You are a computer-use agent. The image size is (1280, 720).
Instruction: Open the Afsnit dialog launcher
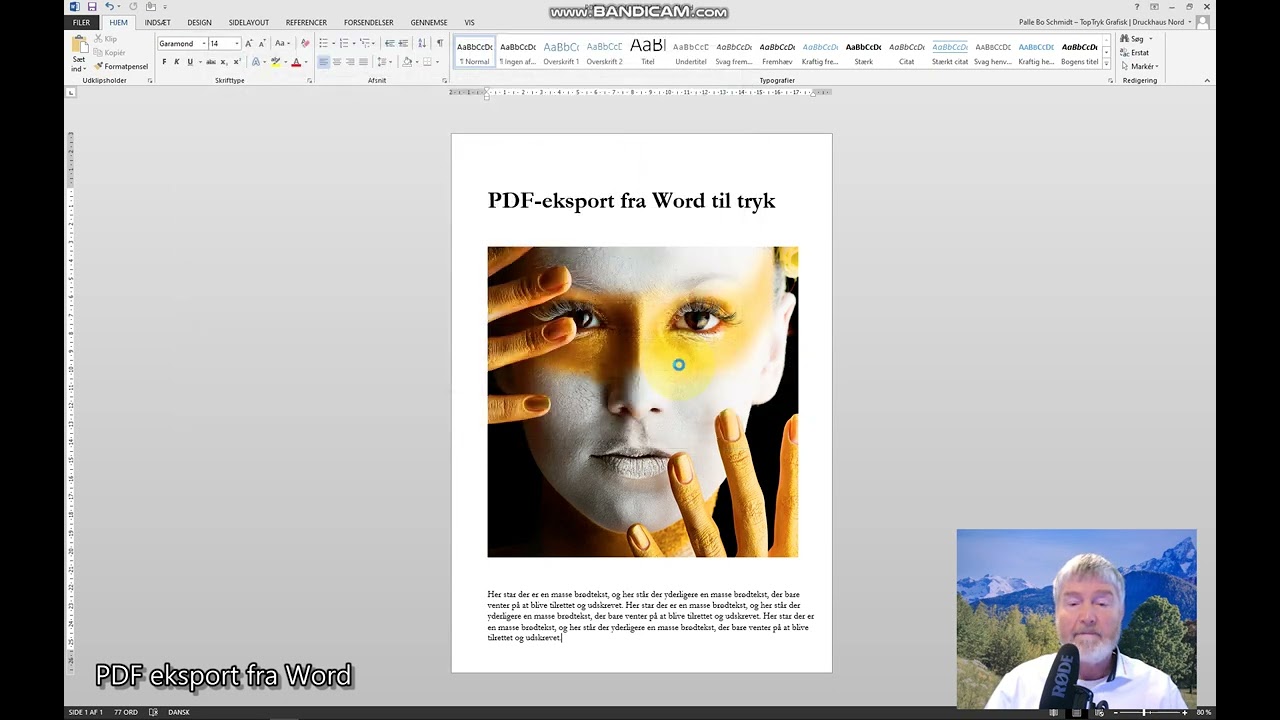pyautogui.click(x=444, y=81)
